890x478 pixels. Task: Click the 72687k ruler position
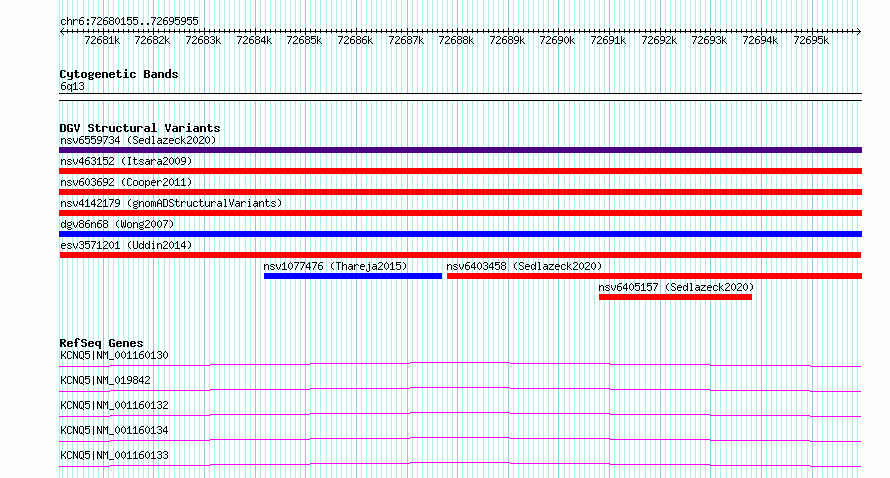406,40
